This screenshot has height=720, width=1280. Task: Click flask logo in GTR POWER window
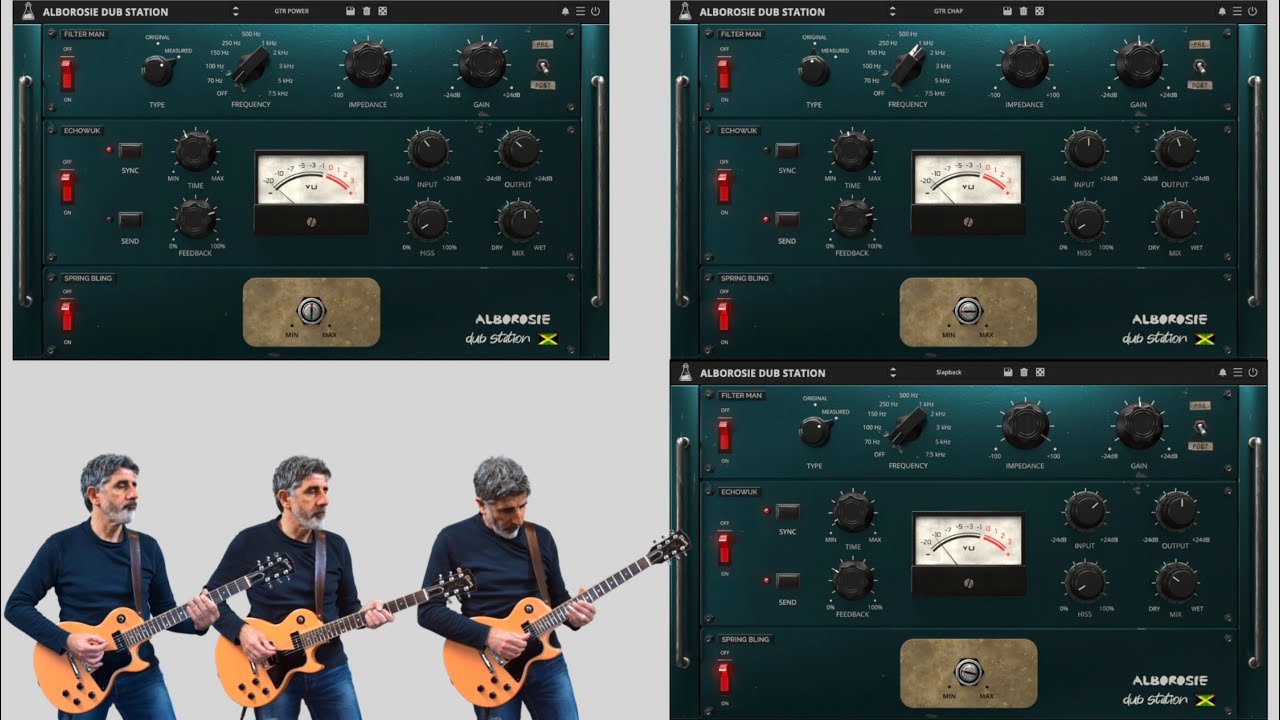pos(28,11)
